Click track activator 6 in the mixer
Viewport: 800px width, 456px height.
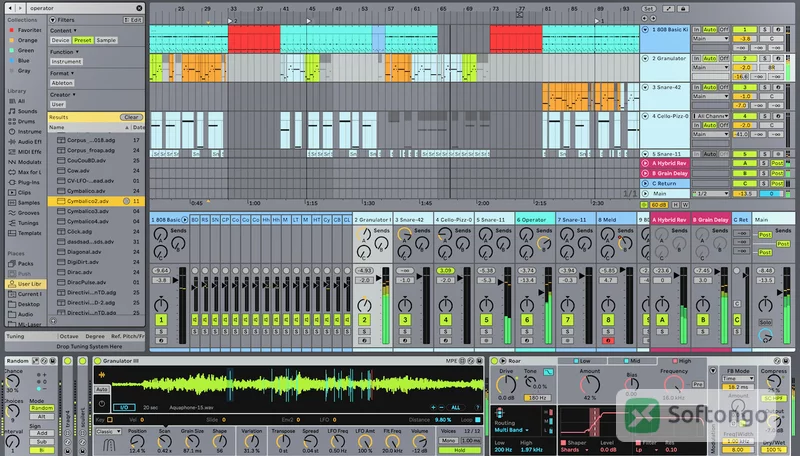527,320
